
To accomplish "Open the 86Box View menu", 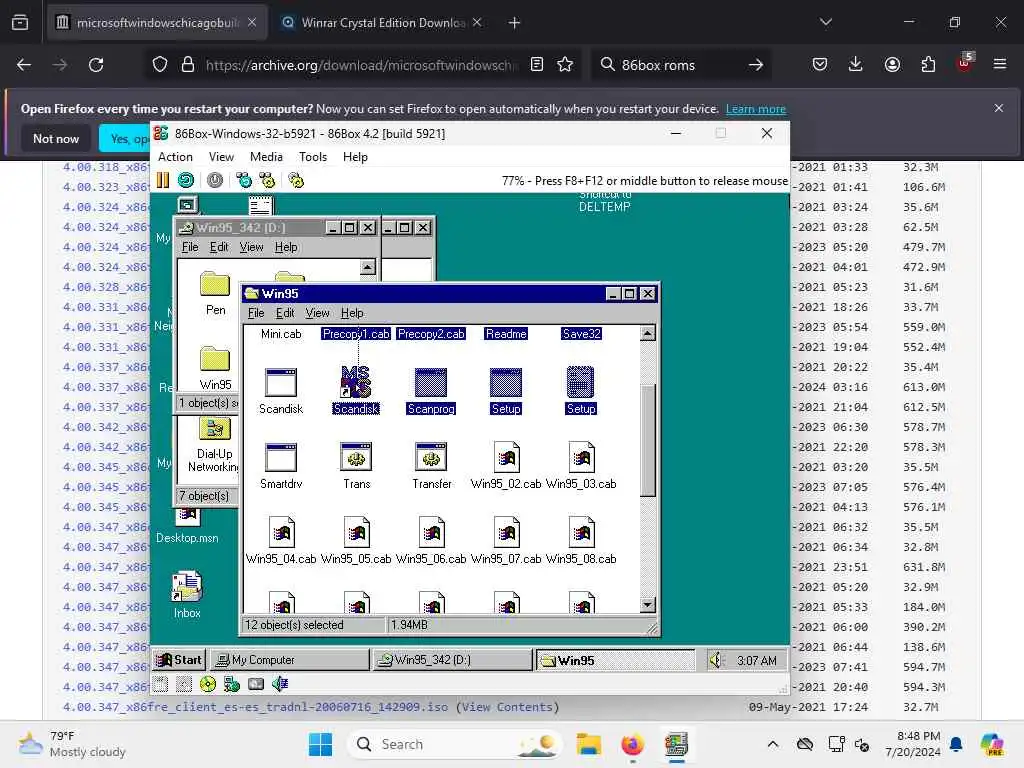I will coord(221,157).
